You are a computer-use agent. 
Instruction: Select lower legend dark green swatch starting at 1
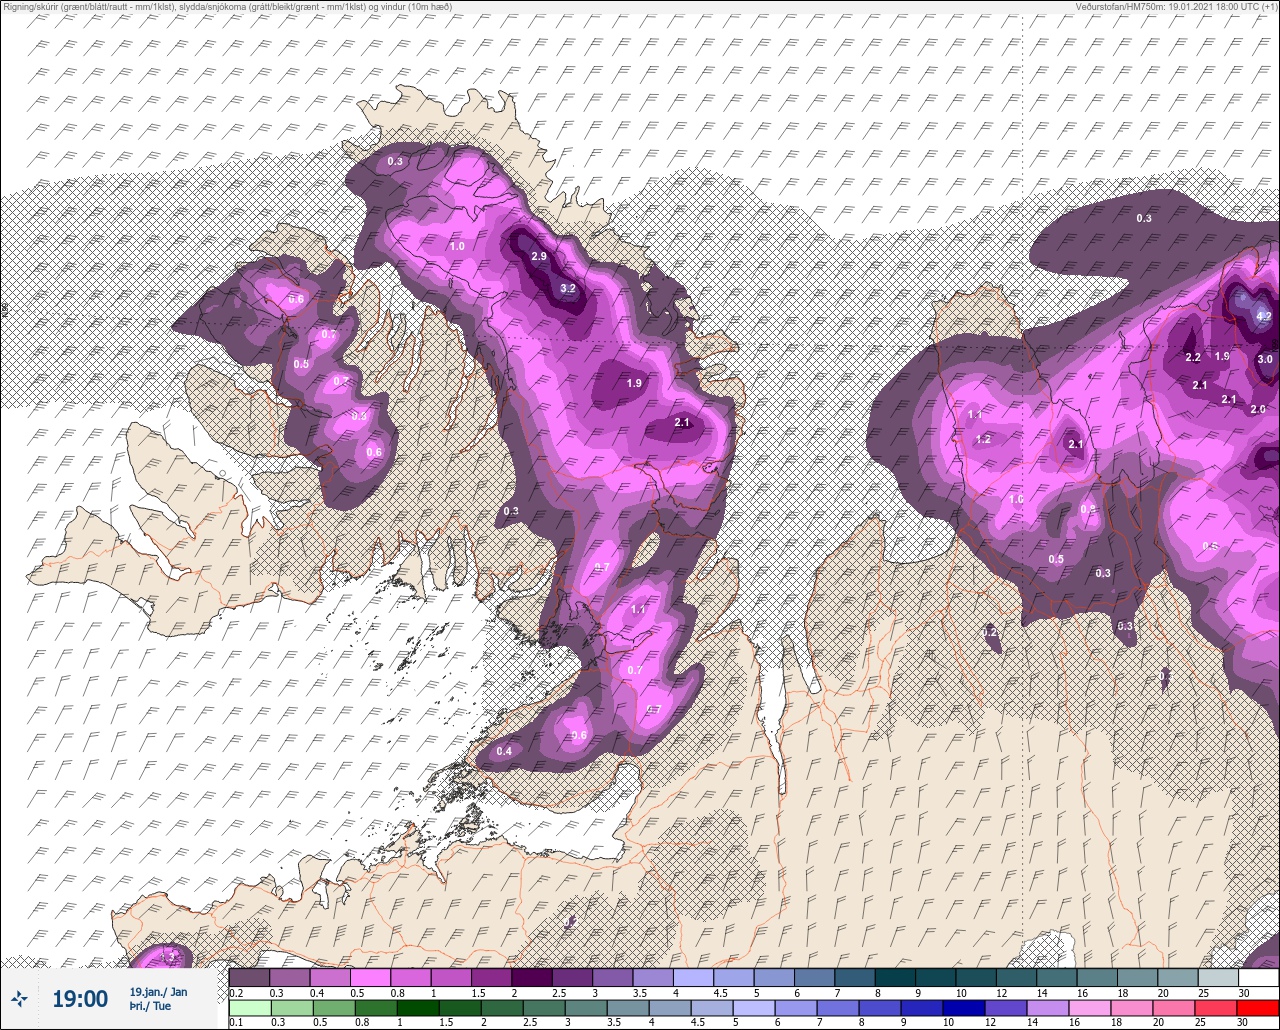click(418, 1007)
